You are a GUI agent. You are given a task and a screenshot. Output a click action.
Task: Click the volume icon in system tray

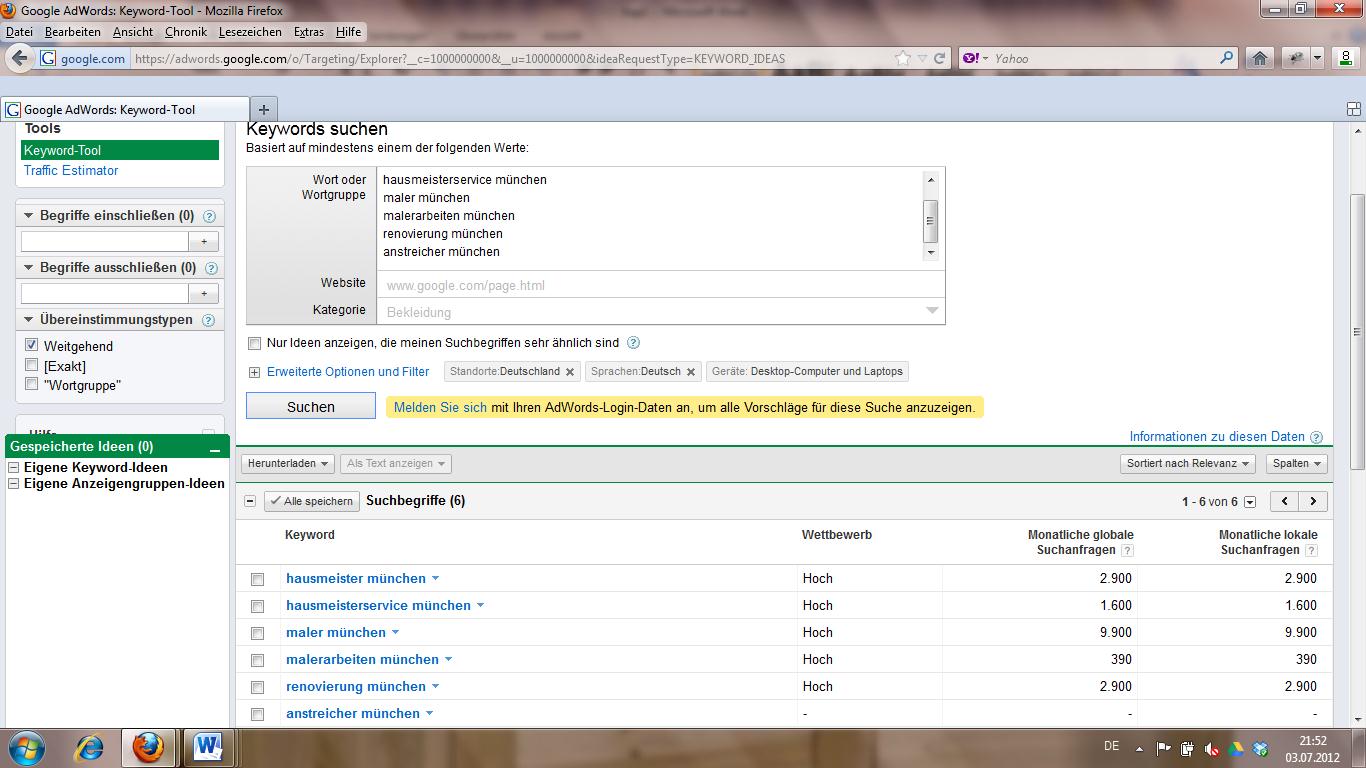(1211, 748)
